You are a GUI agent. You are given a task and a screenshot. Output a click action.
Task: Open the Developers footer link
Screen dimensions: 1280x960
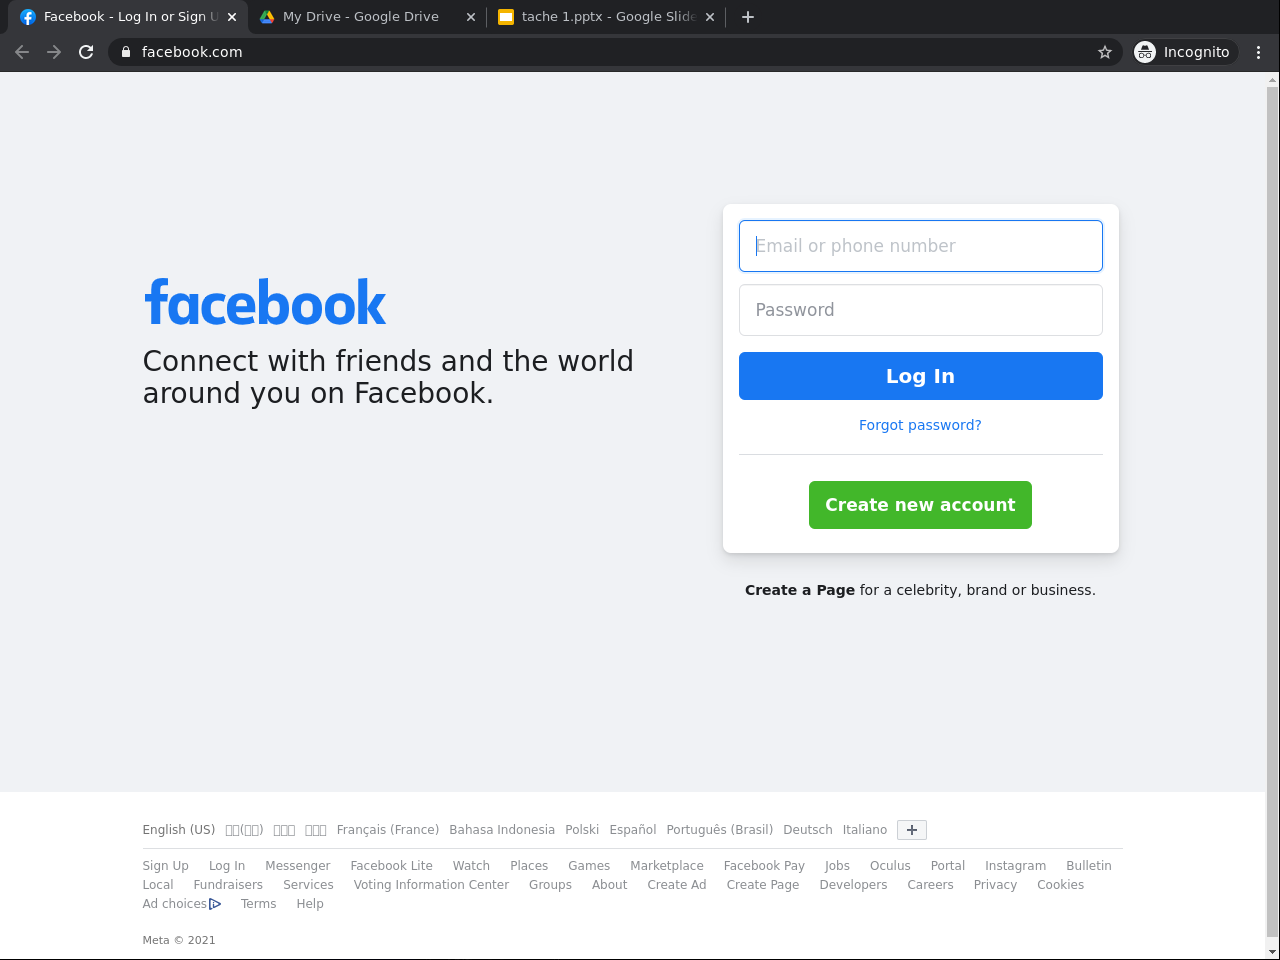[853, 885]
